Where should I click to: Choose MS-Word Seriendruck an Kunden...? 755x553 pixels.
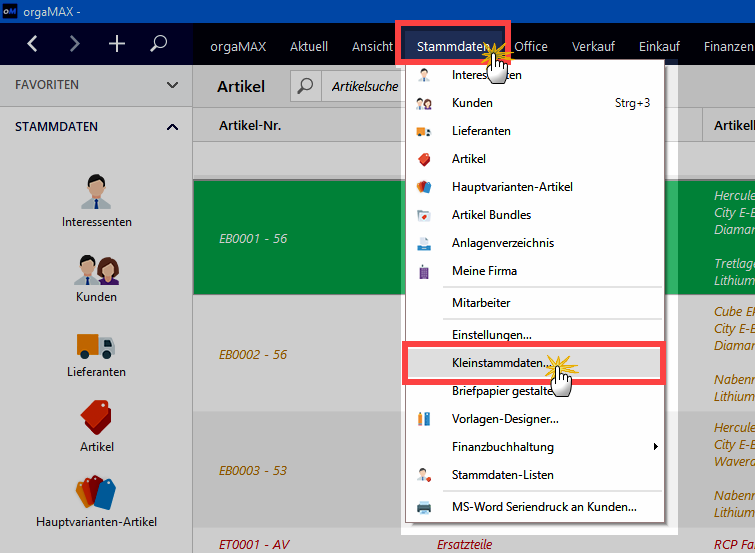point(534,507)
